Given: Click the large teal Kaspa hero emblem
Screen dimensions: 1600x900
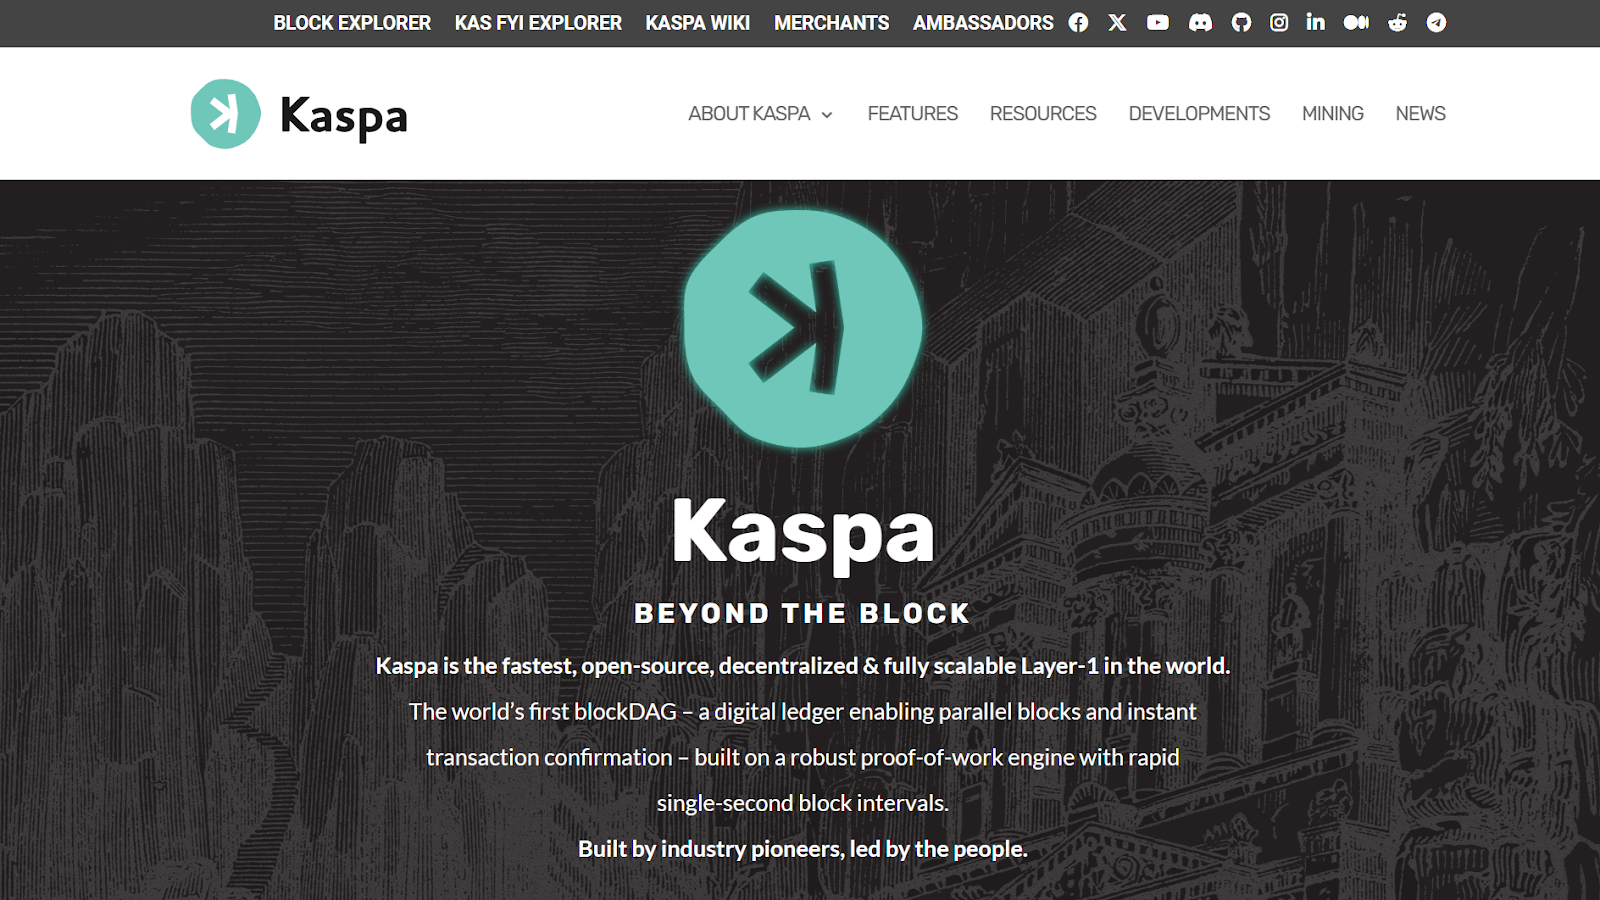Looking at the screenshot, I should point(802,328).
